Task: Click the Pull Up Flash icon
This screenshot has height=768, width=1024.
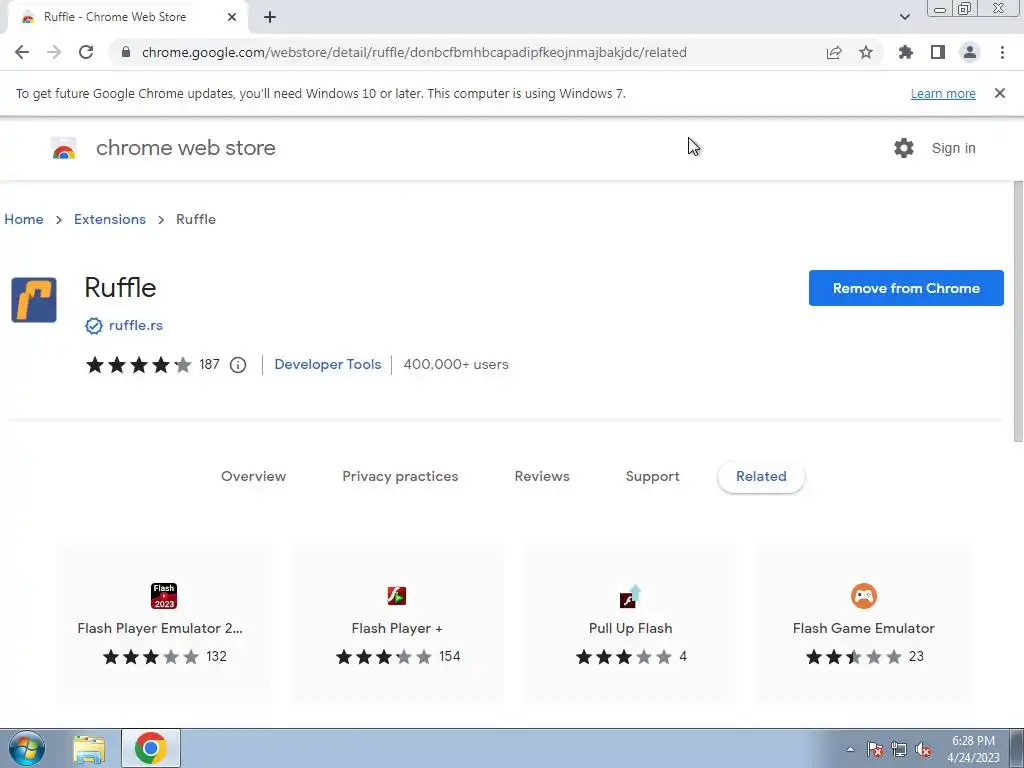Action: tap(630, 596)
